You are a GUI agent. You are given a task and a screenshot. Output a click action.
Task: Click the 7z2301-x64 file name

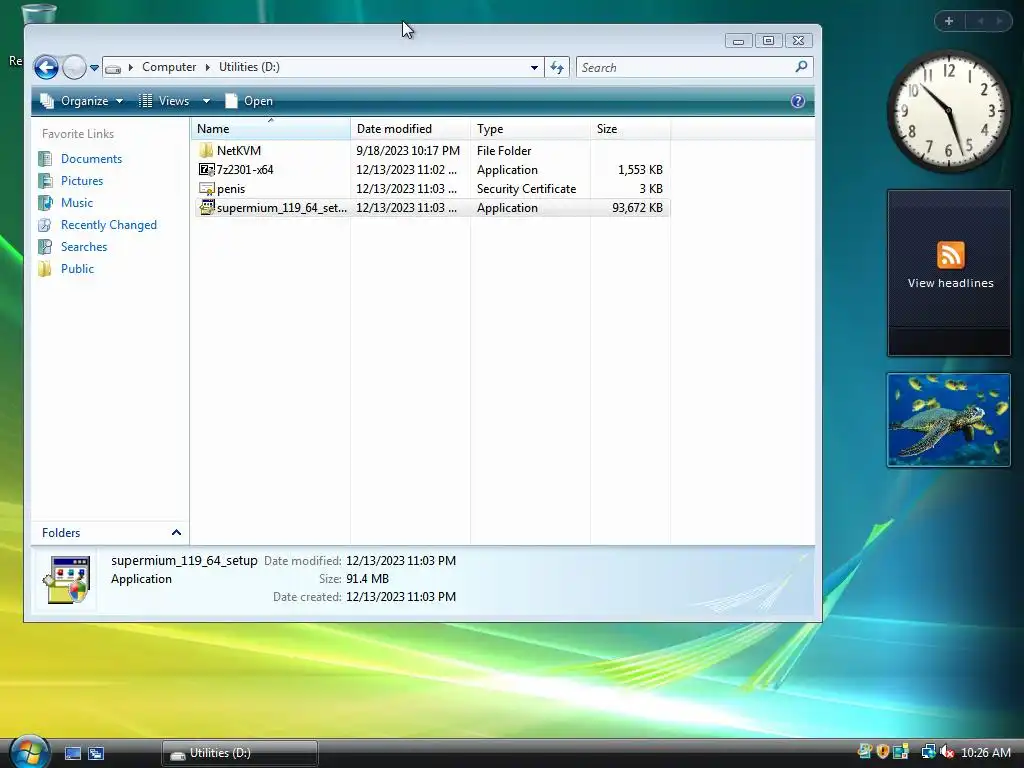(x=245, y=170)
